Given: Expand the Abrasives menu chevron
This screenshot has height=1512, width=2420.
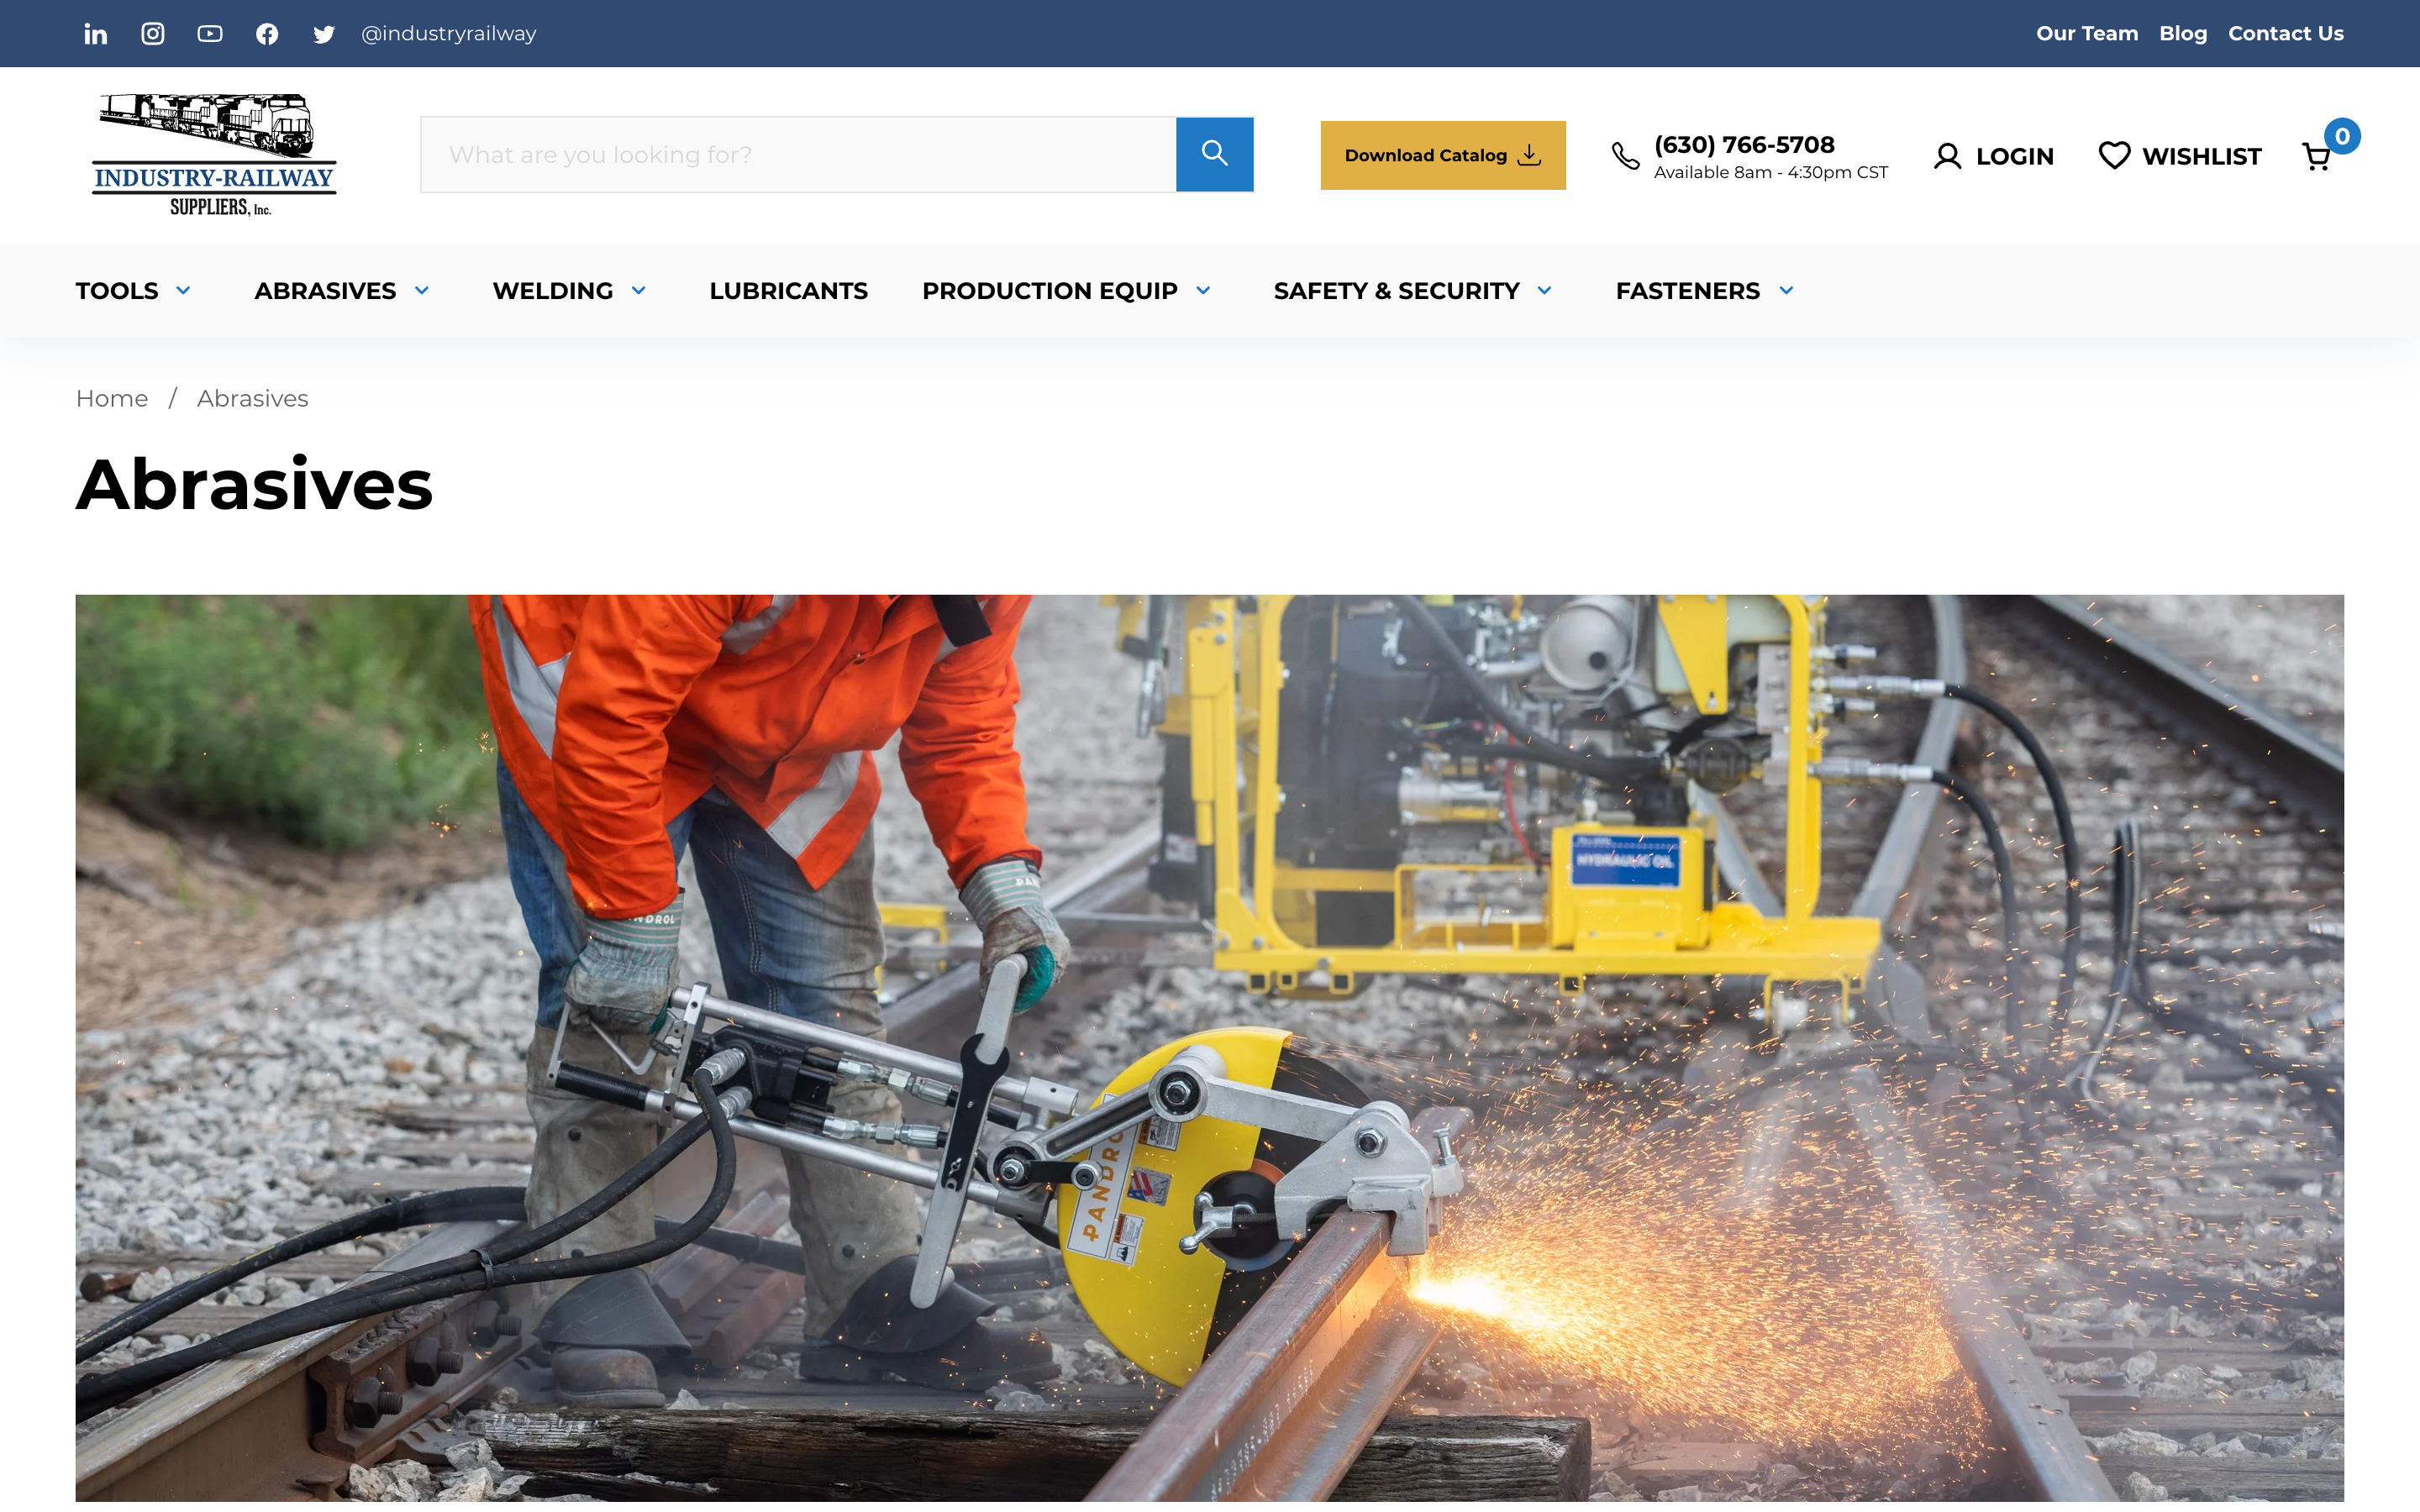Looking at the screenshot, I should click(x=422, y=291).
